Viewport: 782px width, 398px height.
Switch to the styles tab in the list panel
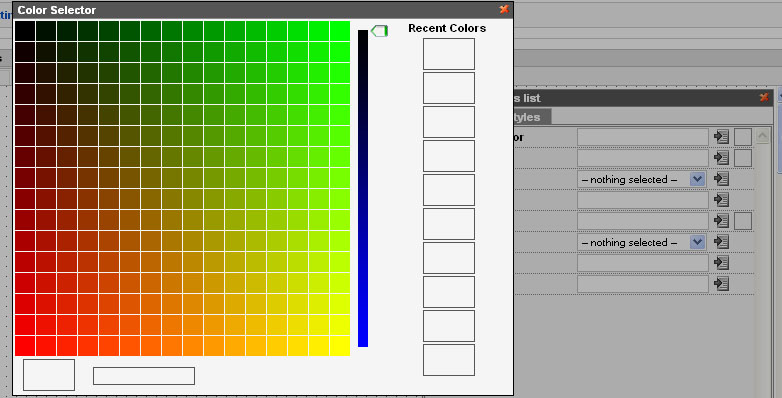(532, 117)
